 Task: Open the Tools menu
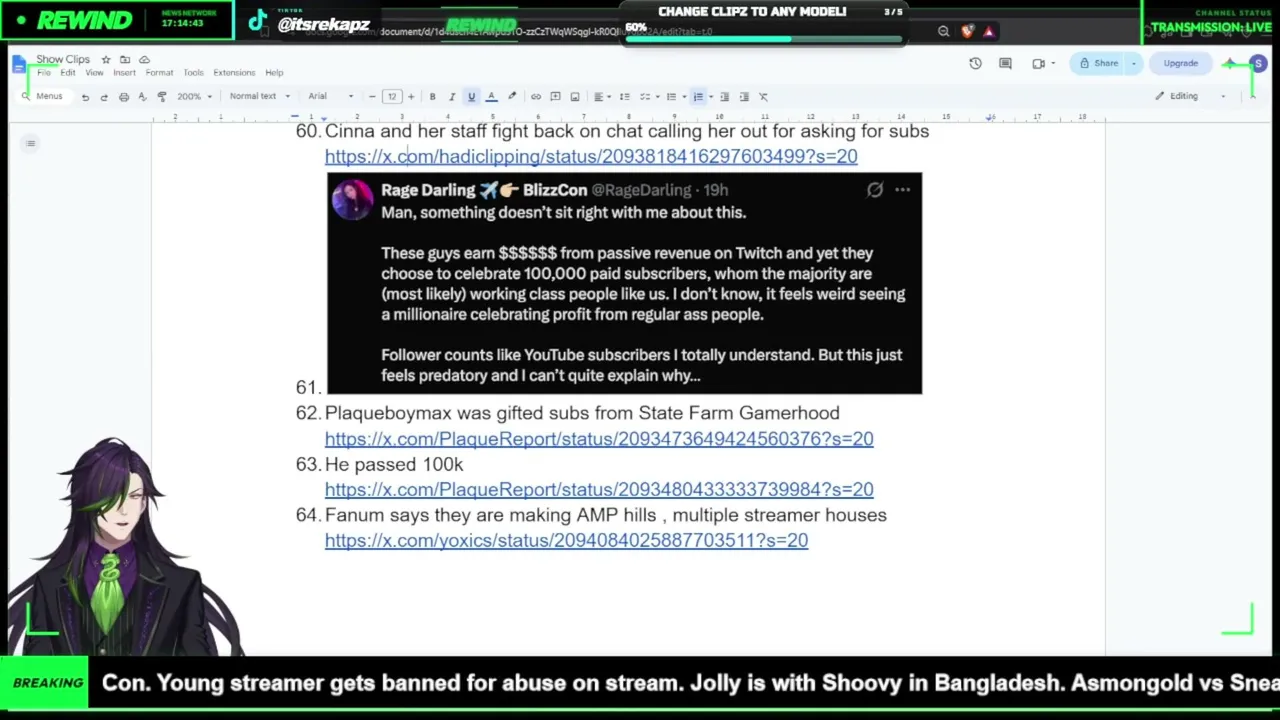click(x=193, y=73)
